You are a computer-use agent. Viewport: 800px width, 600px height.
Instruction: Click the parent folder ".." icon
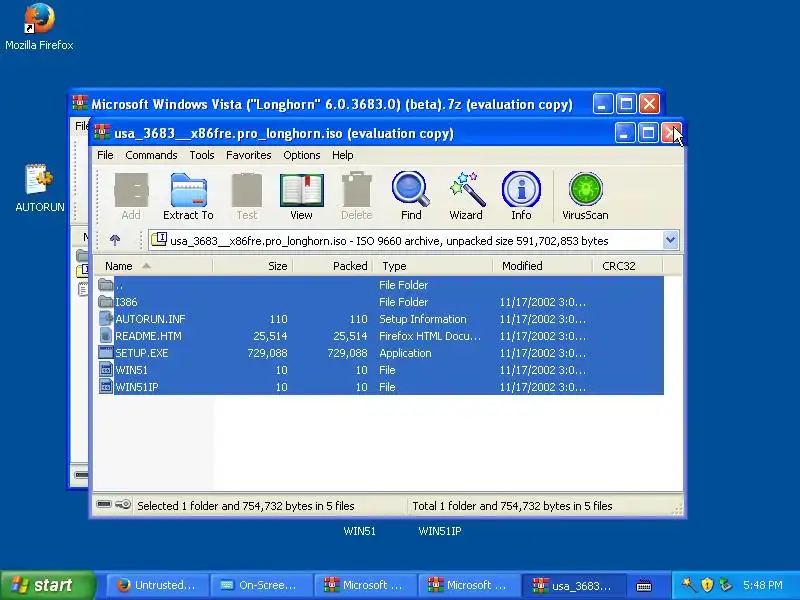pos(106,285)
